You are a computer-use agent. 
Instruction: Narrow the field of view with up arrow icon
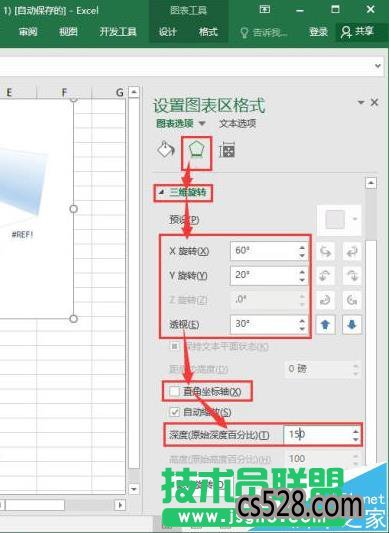click(x=325, y=325)
